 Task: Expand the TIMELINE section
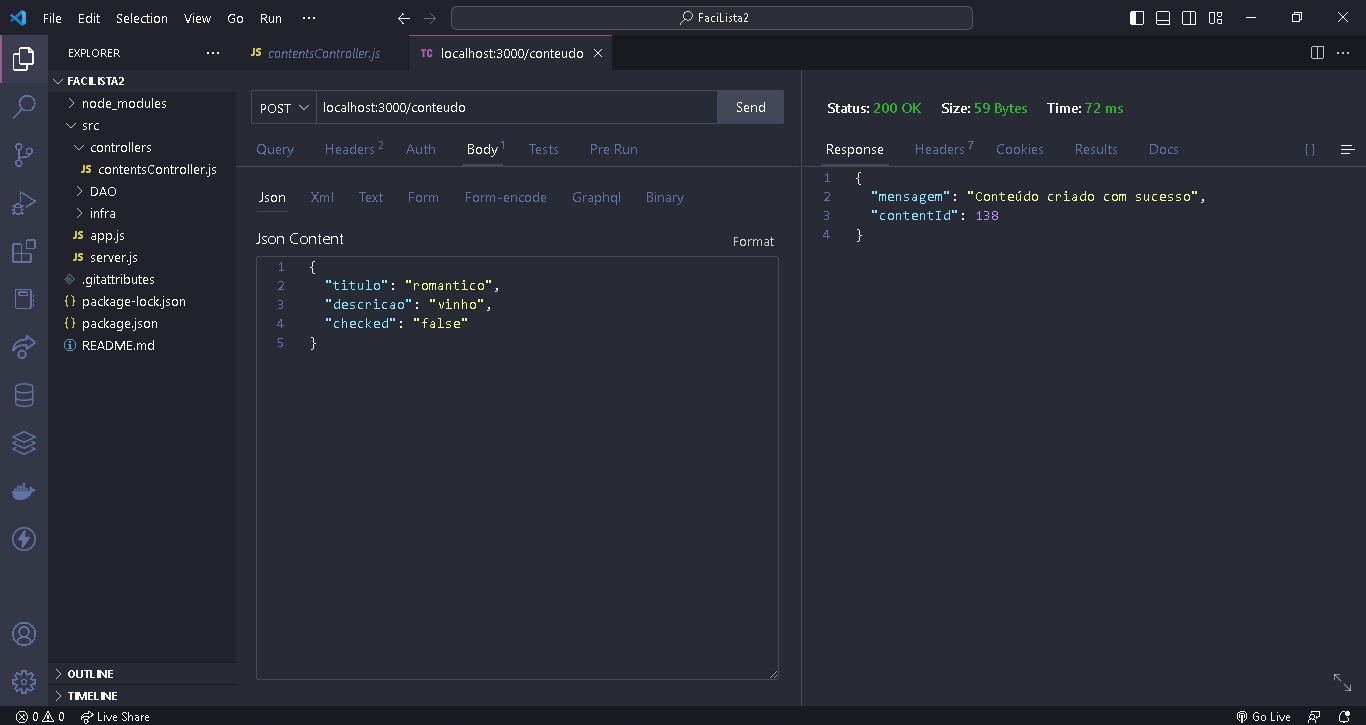(142, 696)
